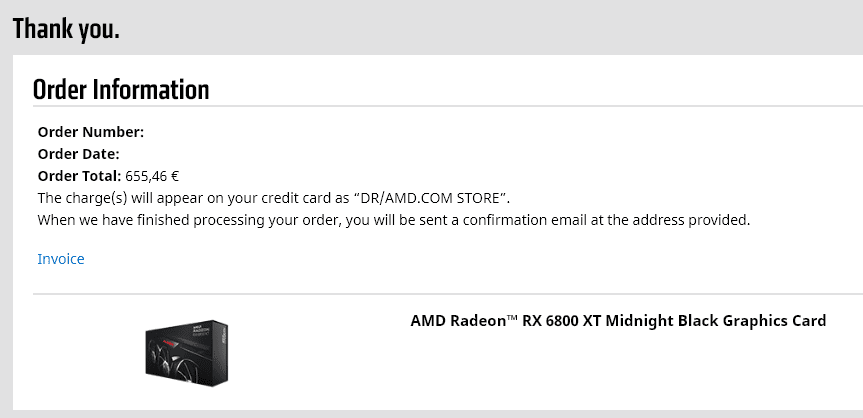The height and width of the screenshot is (418, 863).
Task: Click the AMD Radeon RX 6800 XT product title
Action: (x=618, y=321)
